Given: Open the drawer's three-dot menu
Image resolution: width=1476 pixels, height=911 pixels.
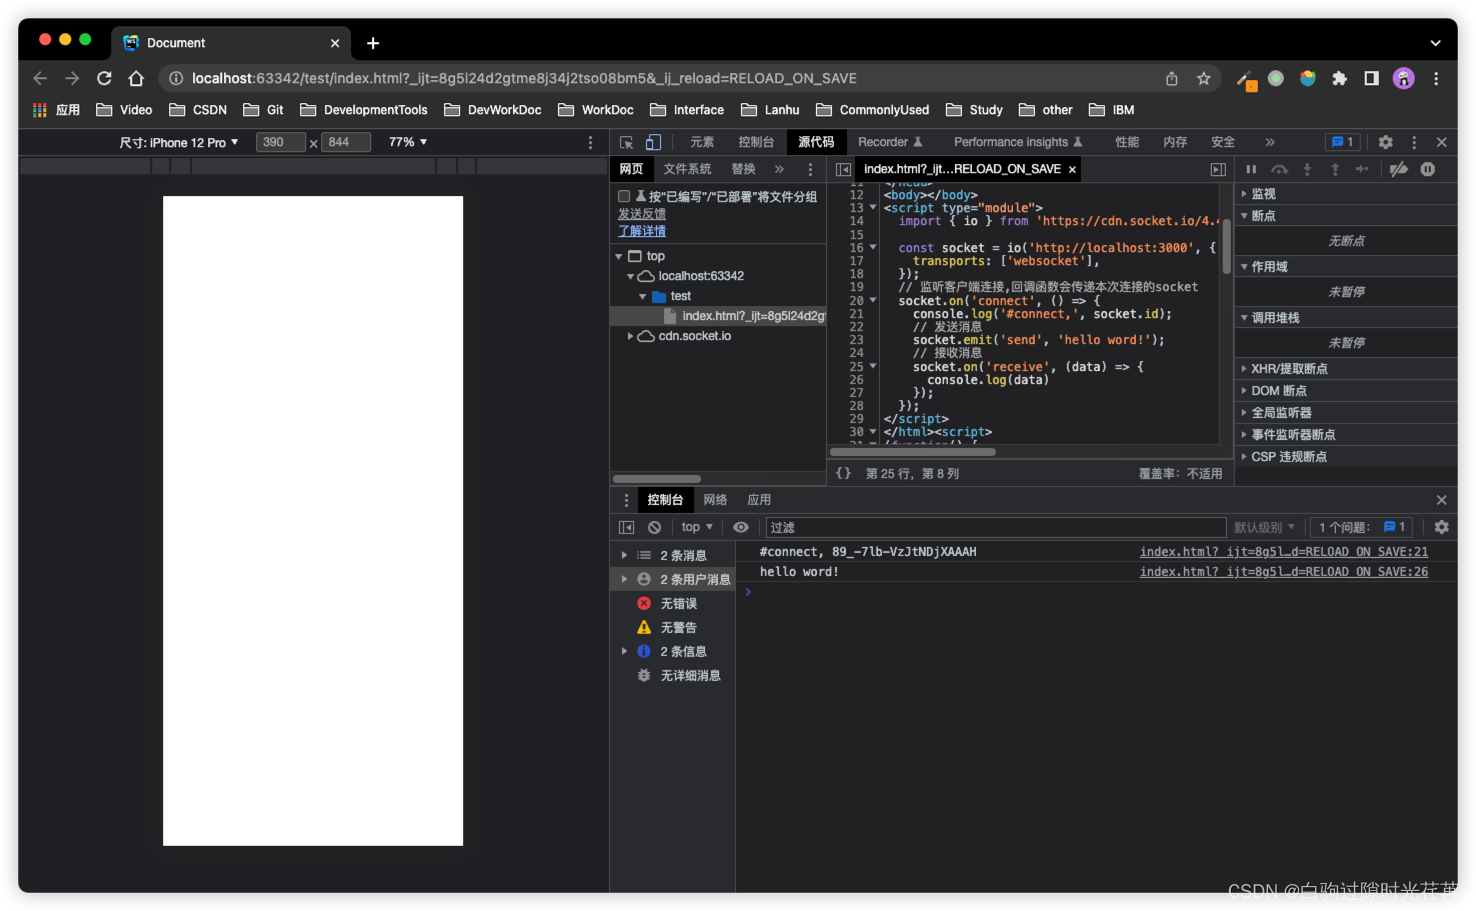Looking at the screenshot, I should click(627, 500).
